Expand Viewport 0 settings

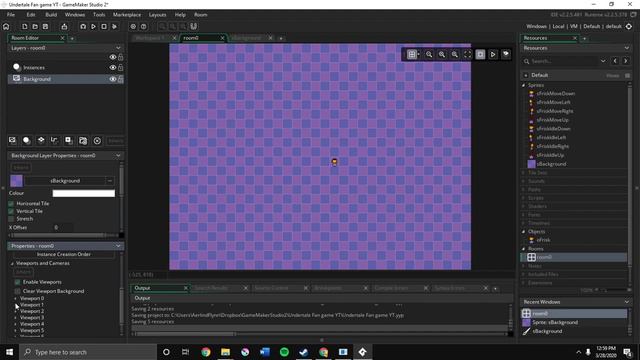pyautogui.click(x=16, y=298)
